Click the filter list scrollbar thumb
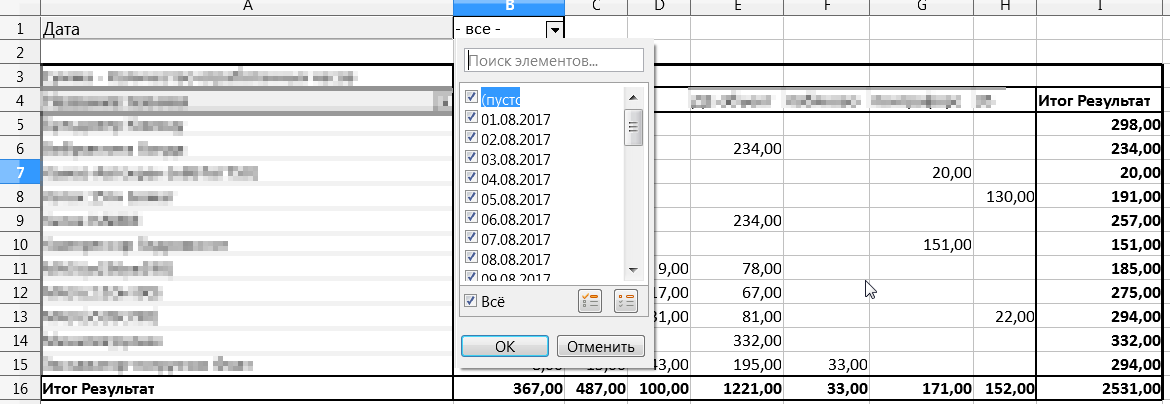This screenshot has width=1170, height=404. (634, 127)
